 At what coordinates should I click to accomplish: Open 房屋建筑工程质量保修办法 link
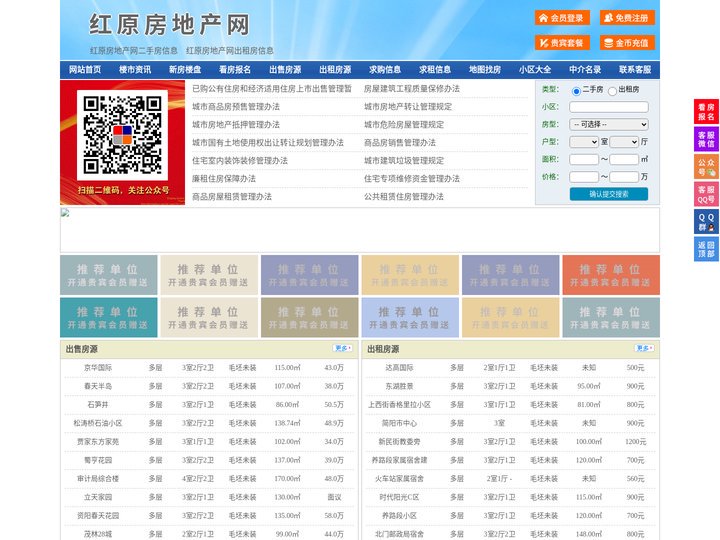pyautogui.click(x=412, y=89)
